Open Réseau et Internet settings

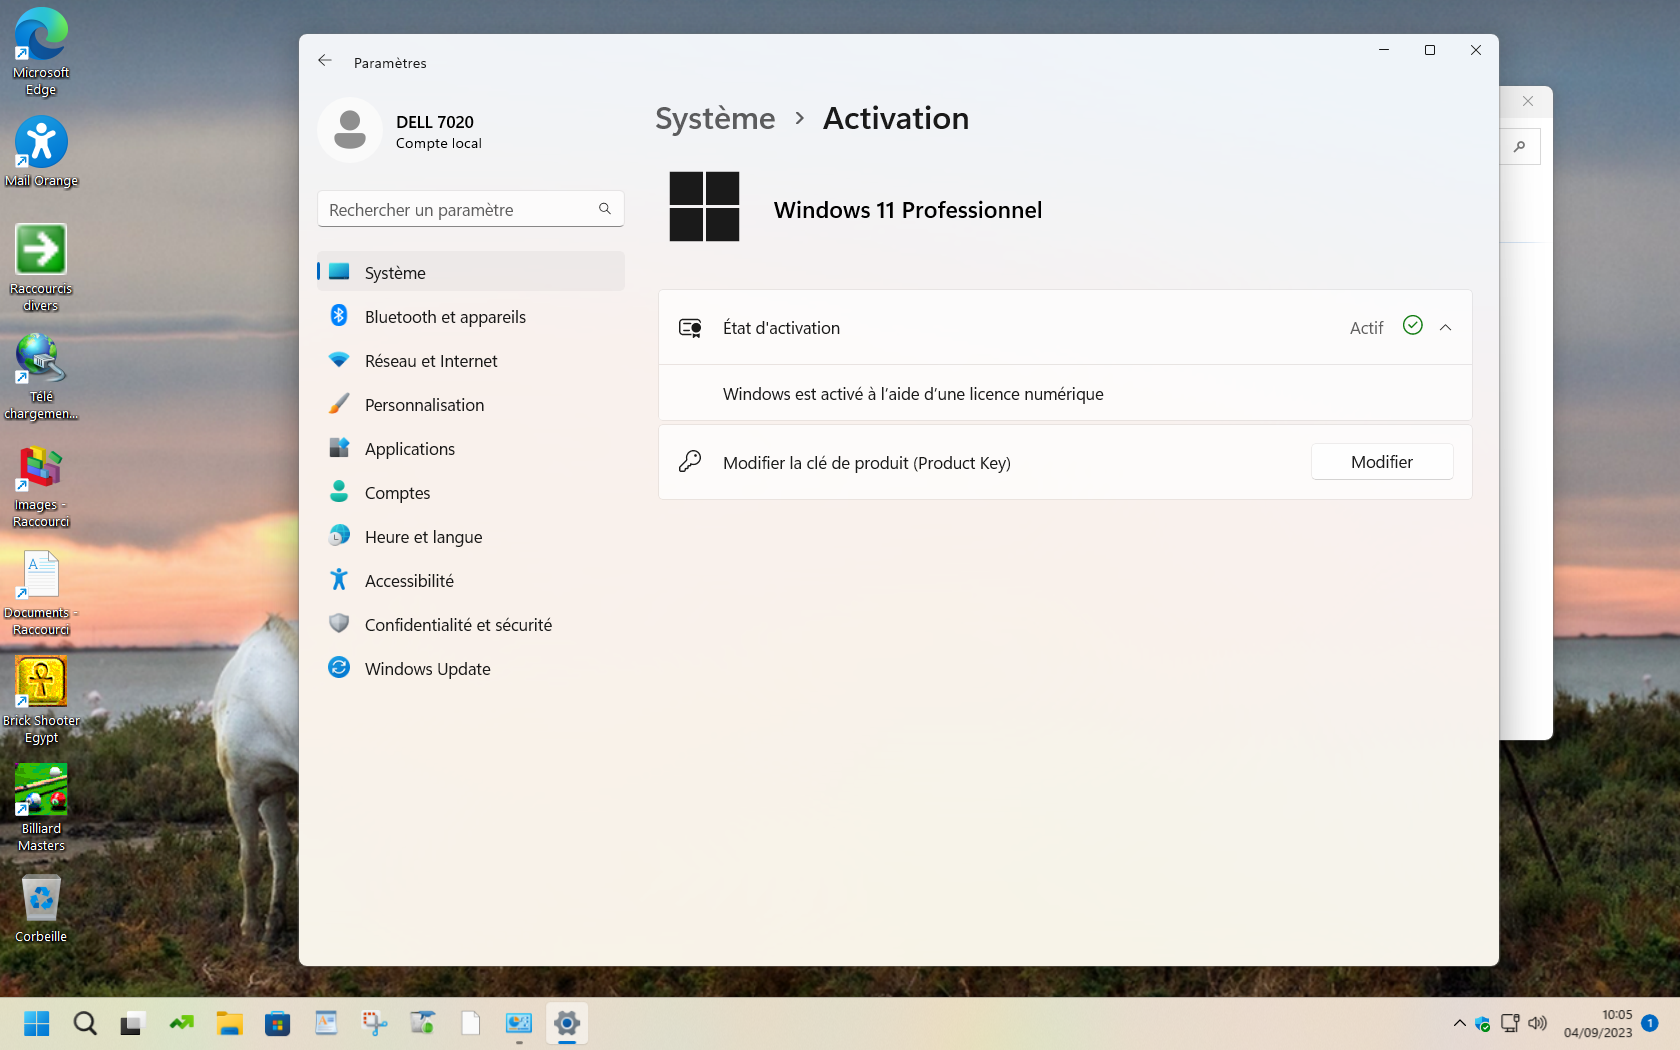click(471, 360)
